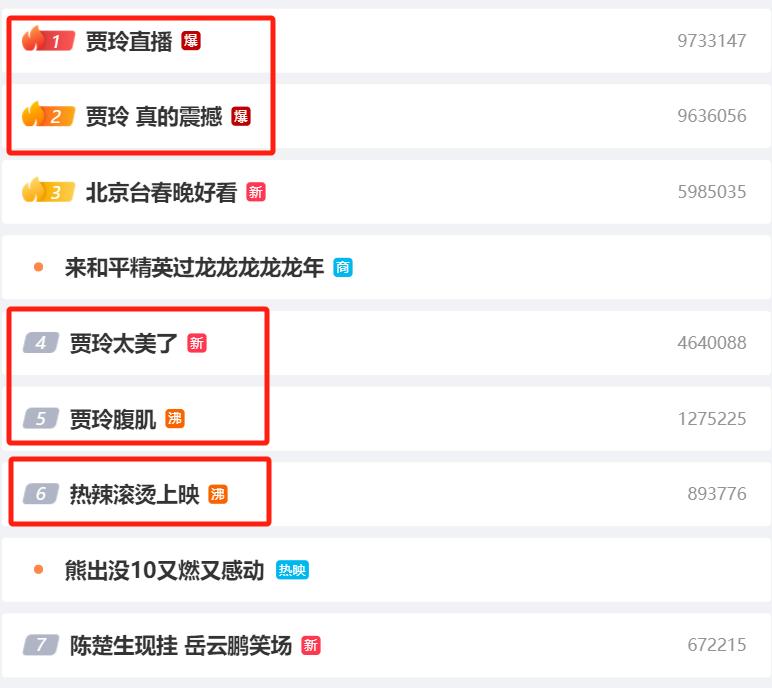Click the flame rank 3 badge

tap(48, 191)
